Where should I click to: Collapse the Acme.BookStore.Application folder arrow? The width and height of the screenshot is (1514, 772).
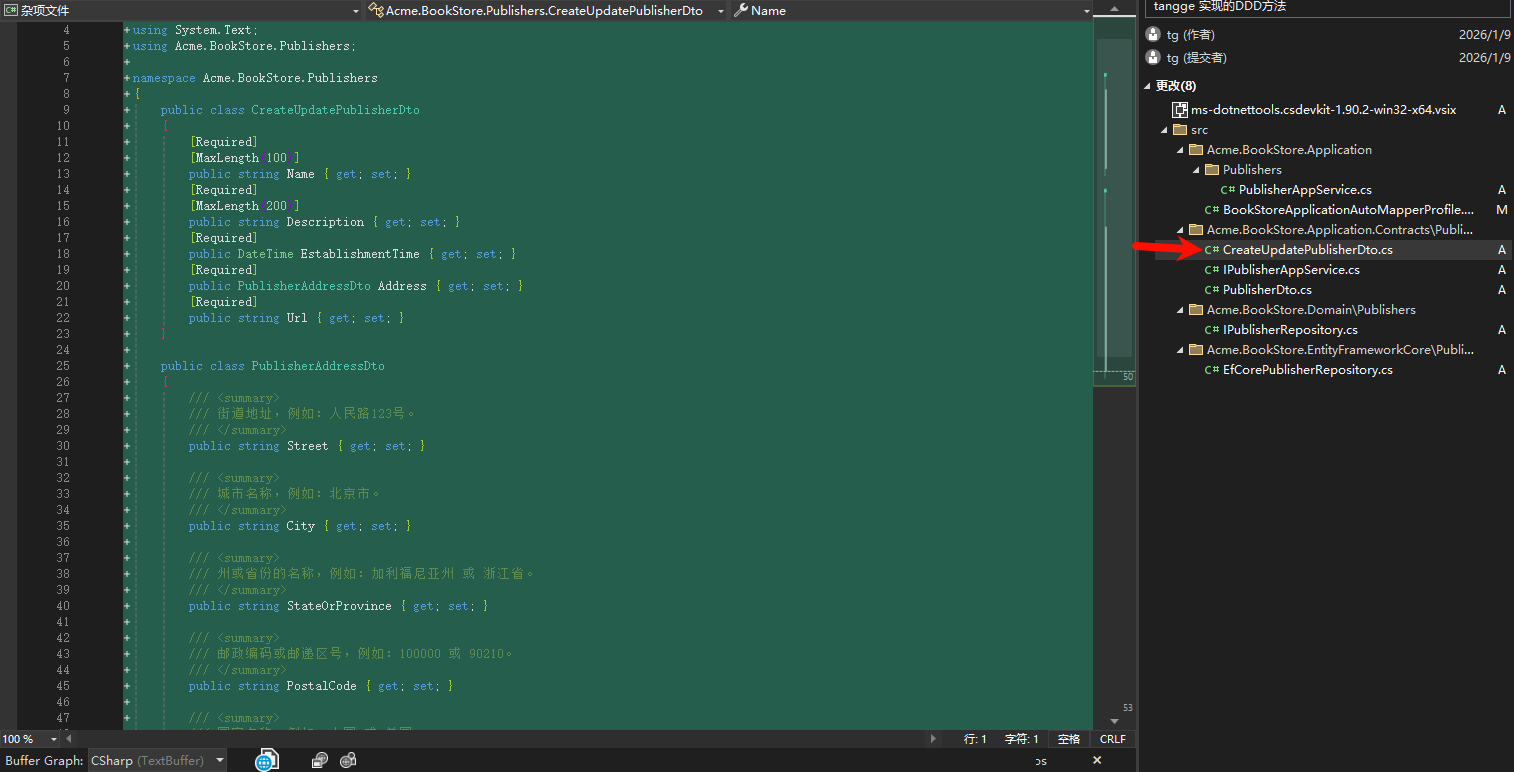[1180, 150]
